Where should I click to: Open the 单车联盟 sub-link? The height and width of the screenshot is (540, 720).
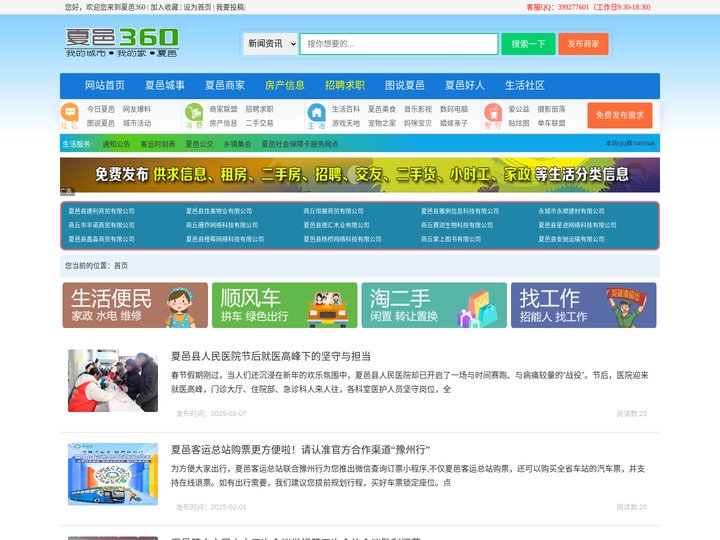coord(551,123)
